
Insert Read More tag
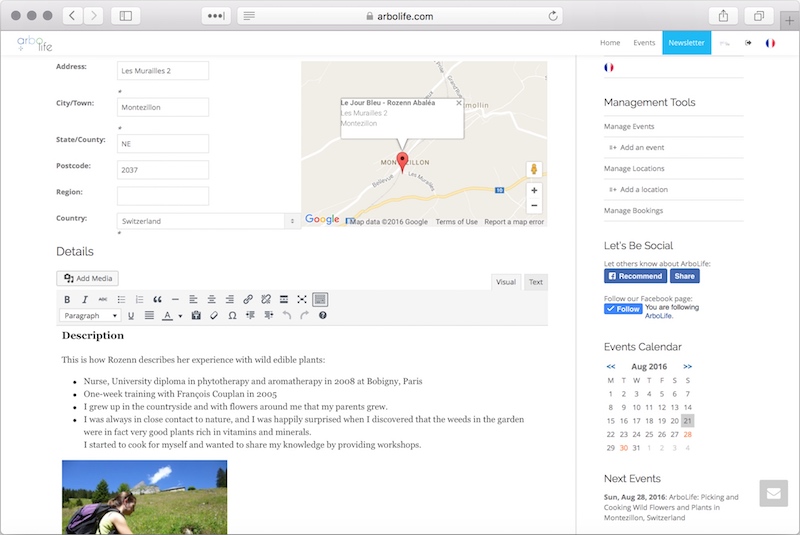pyautogui.click(x=284, y=299)
